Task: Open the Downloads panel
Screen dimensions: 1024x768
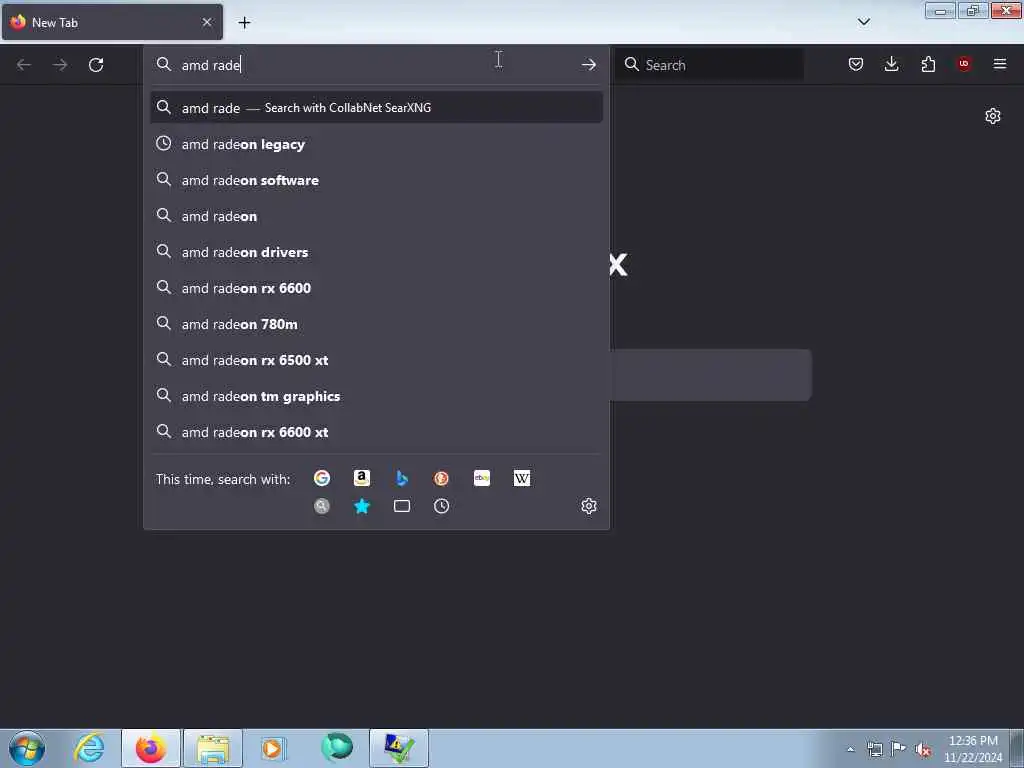Action: 891,64
